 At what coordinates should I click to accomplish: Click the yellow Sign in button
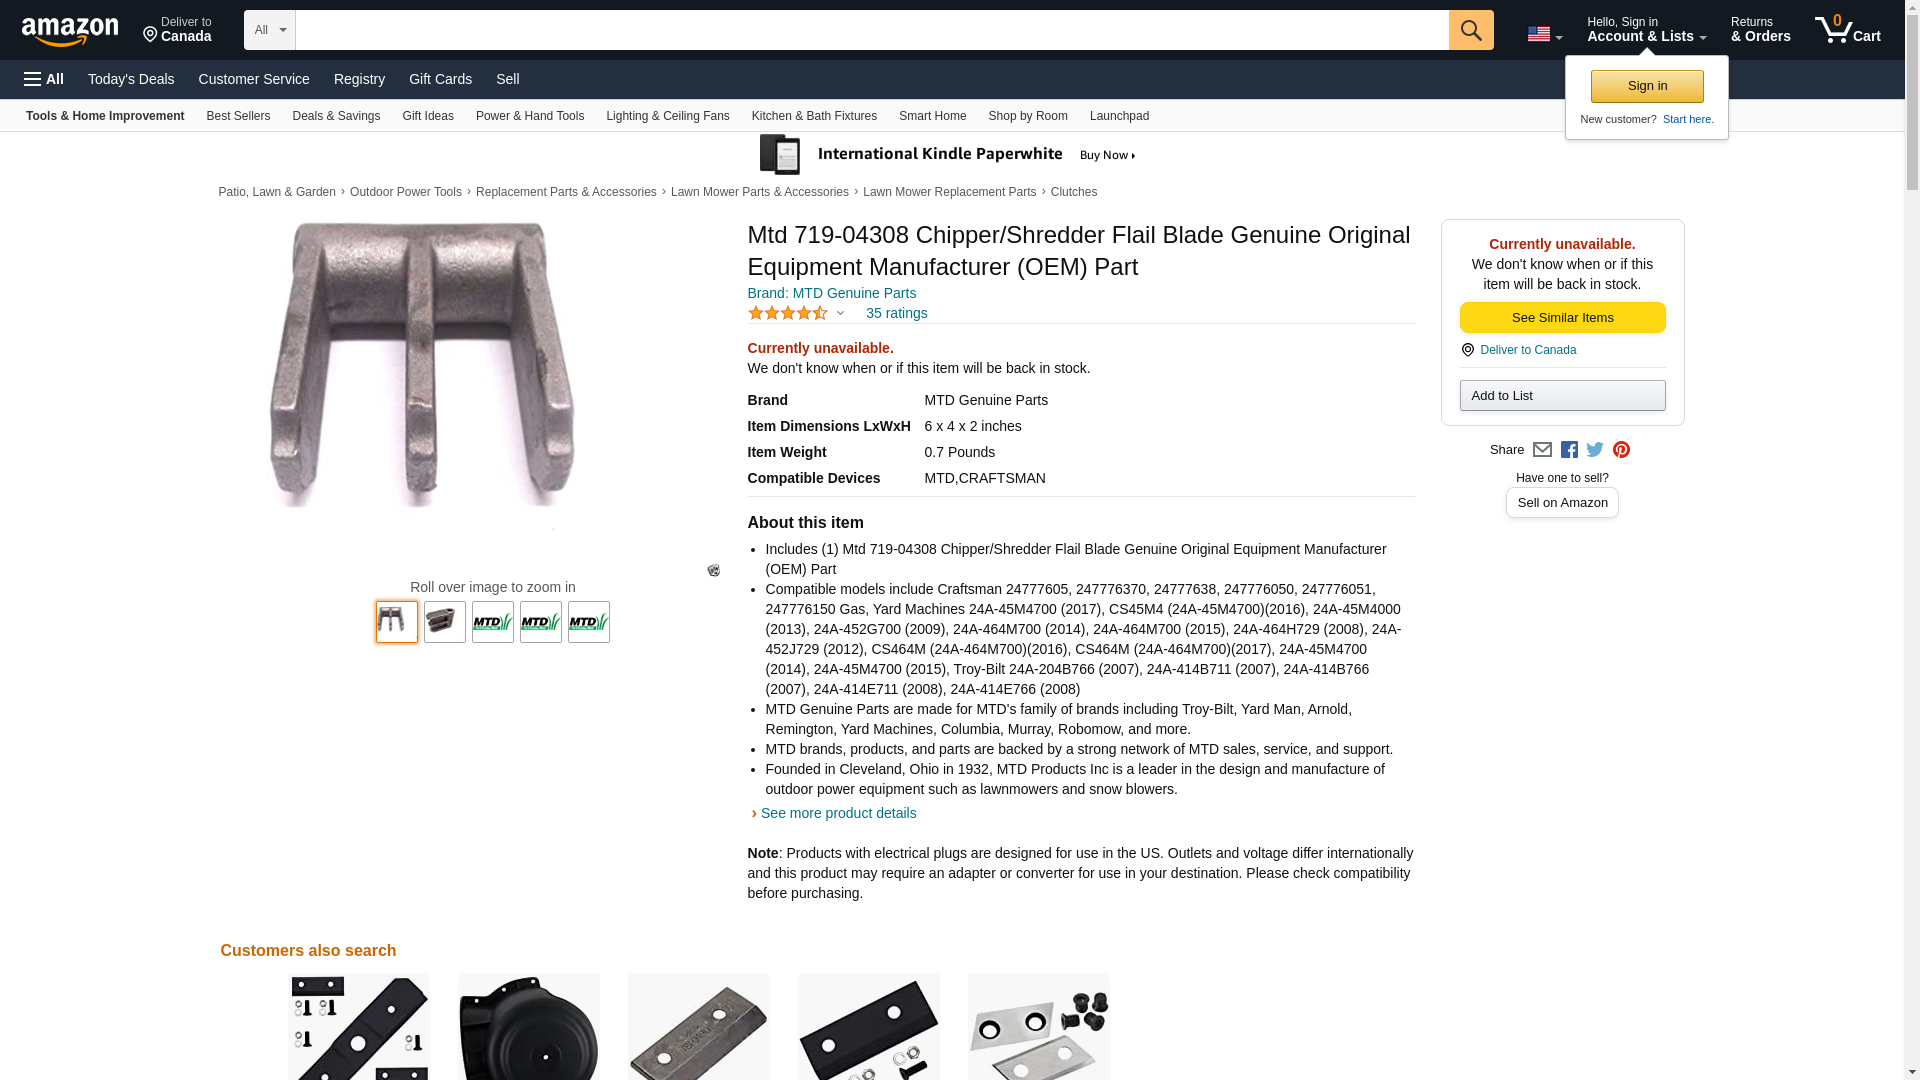1647,86
